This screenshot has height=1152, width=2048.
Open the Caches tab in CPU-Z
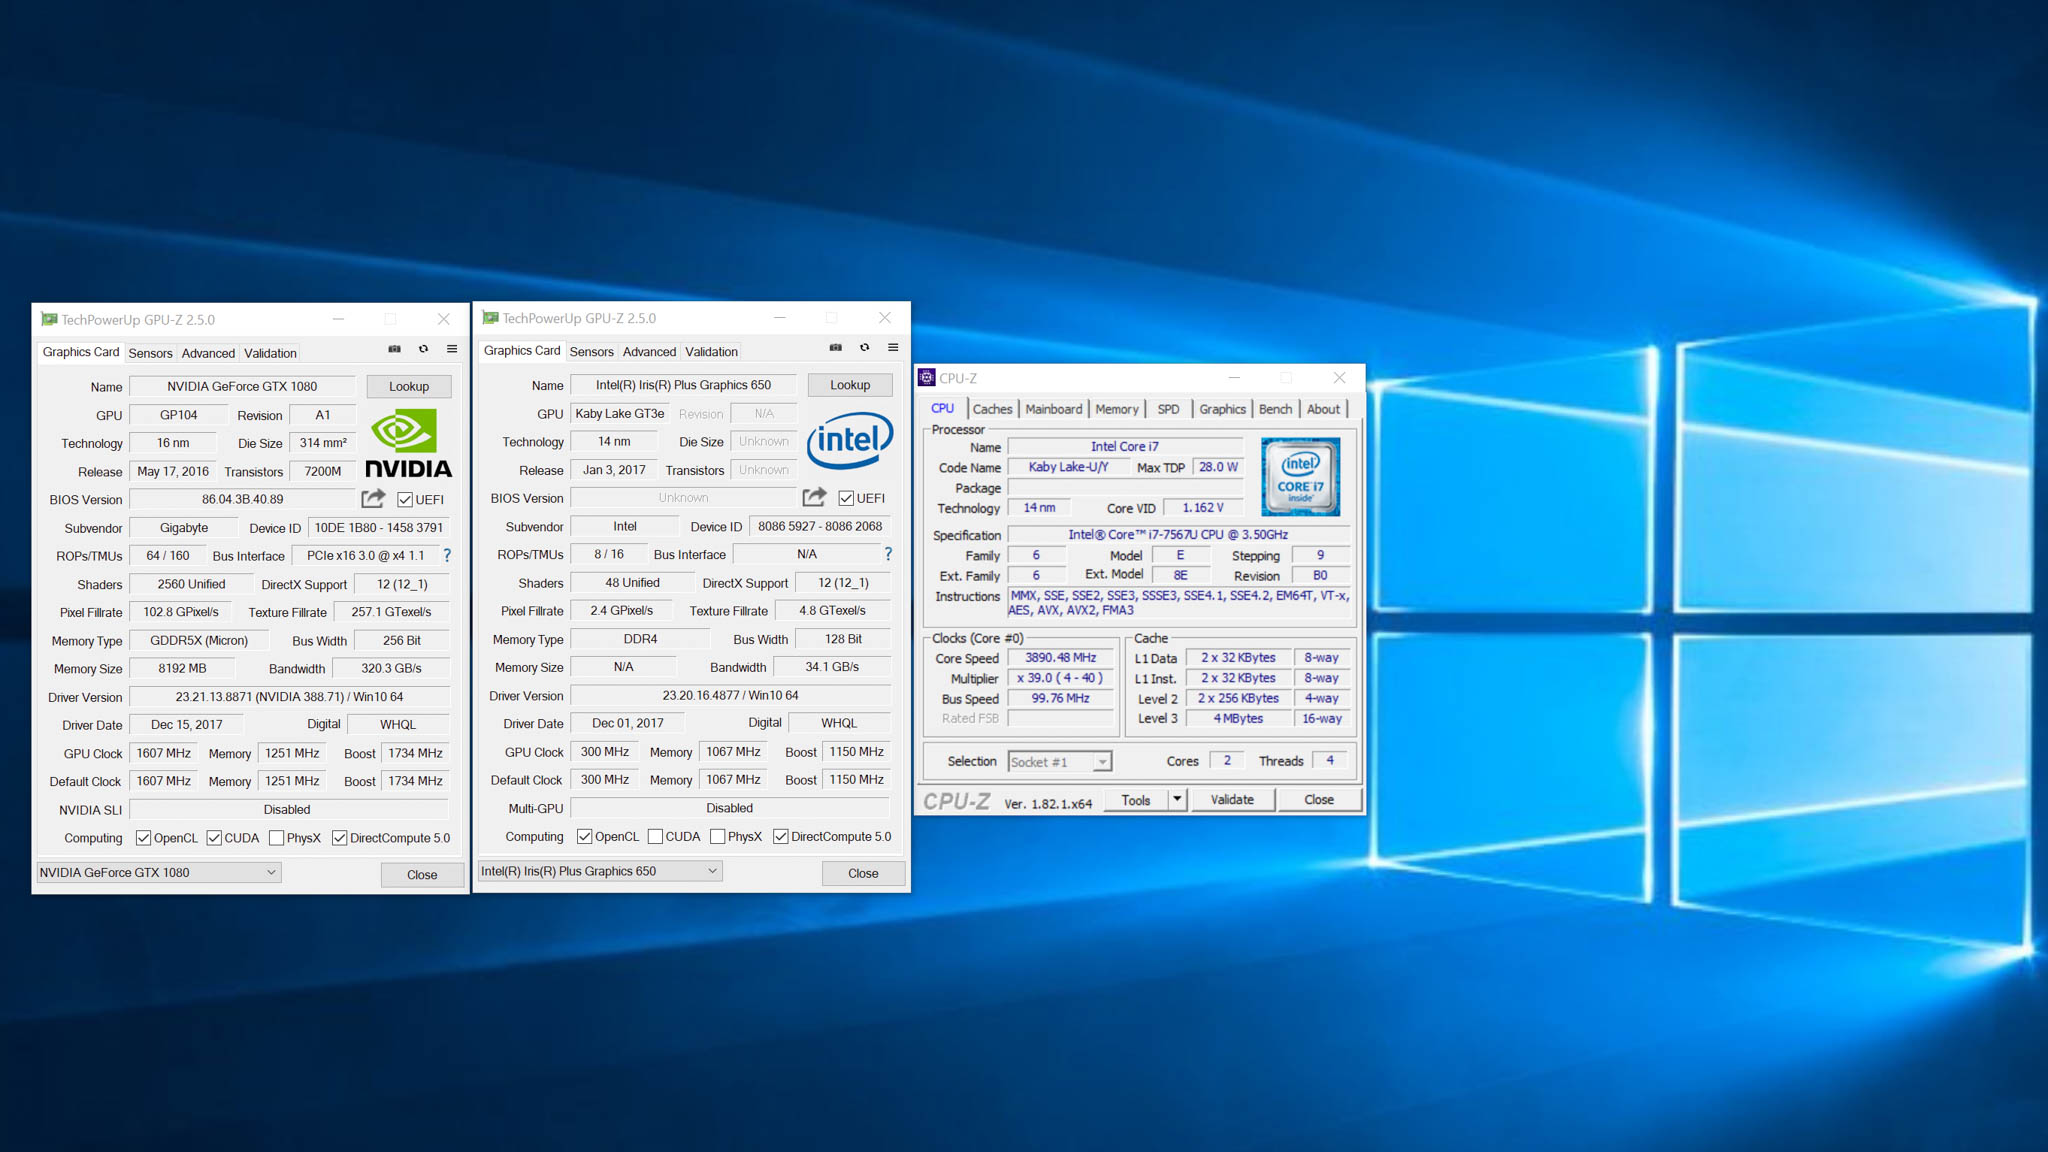(992, 409)
